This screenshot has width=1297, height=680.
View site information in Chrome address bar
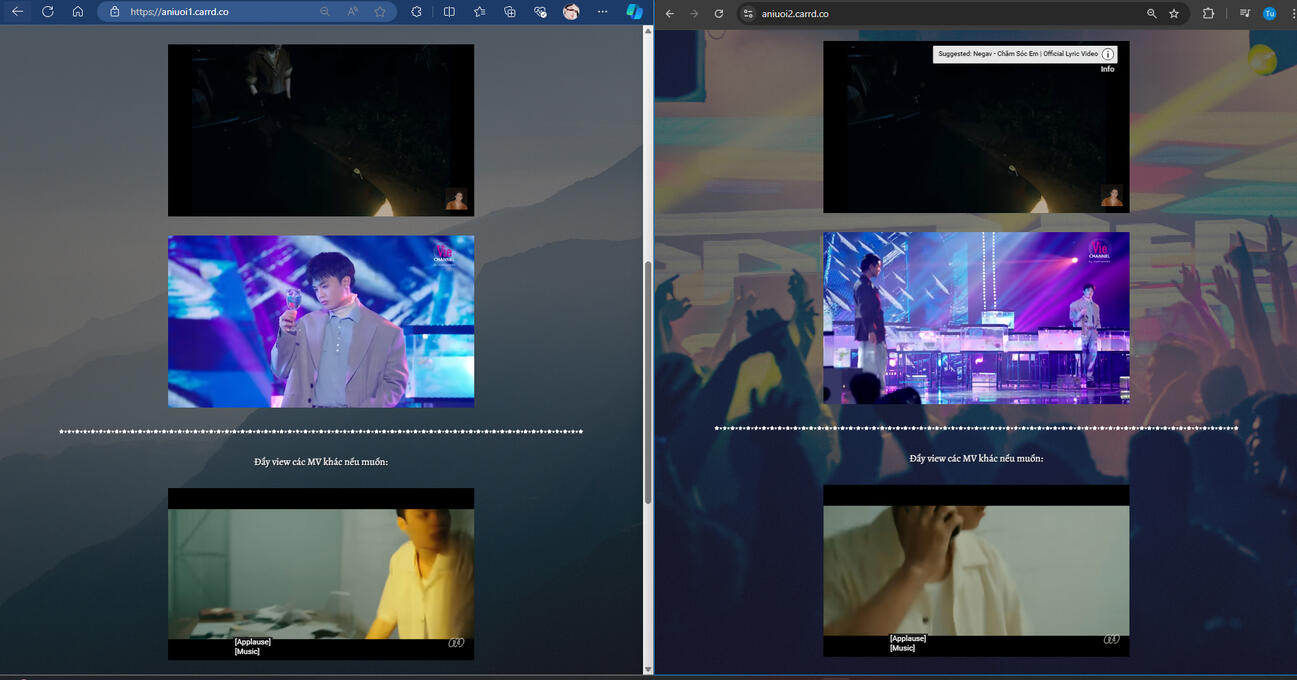pos(747,14)
